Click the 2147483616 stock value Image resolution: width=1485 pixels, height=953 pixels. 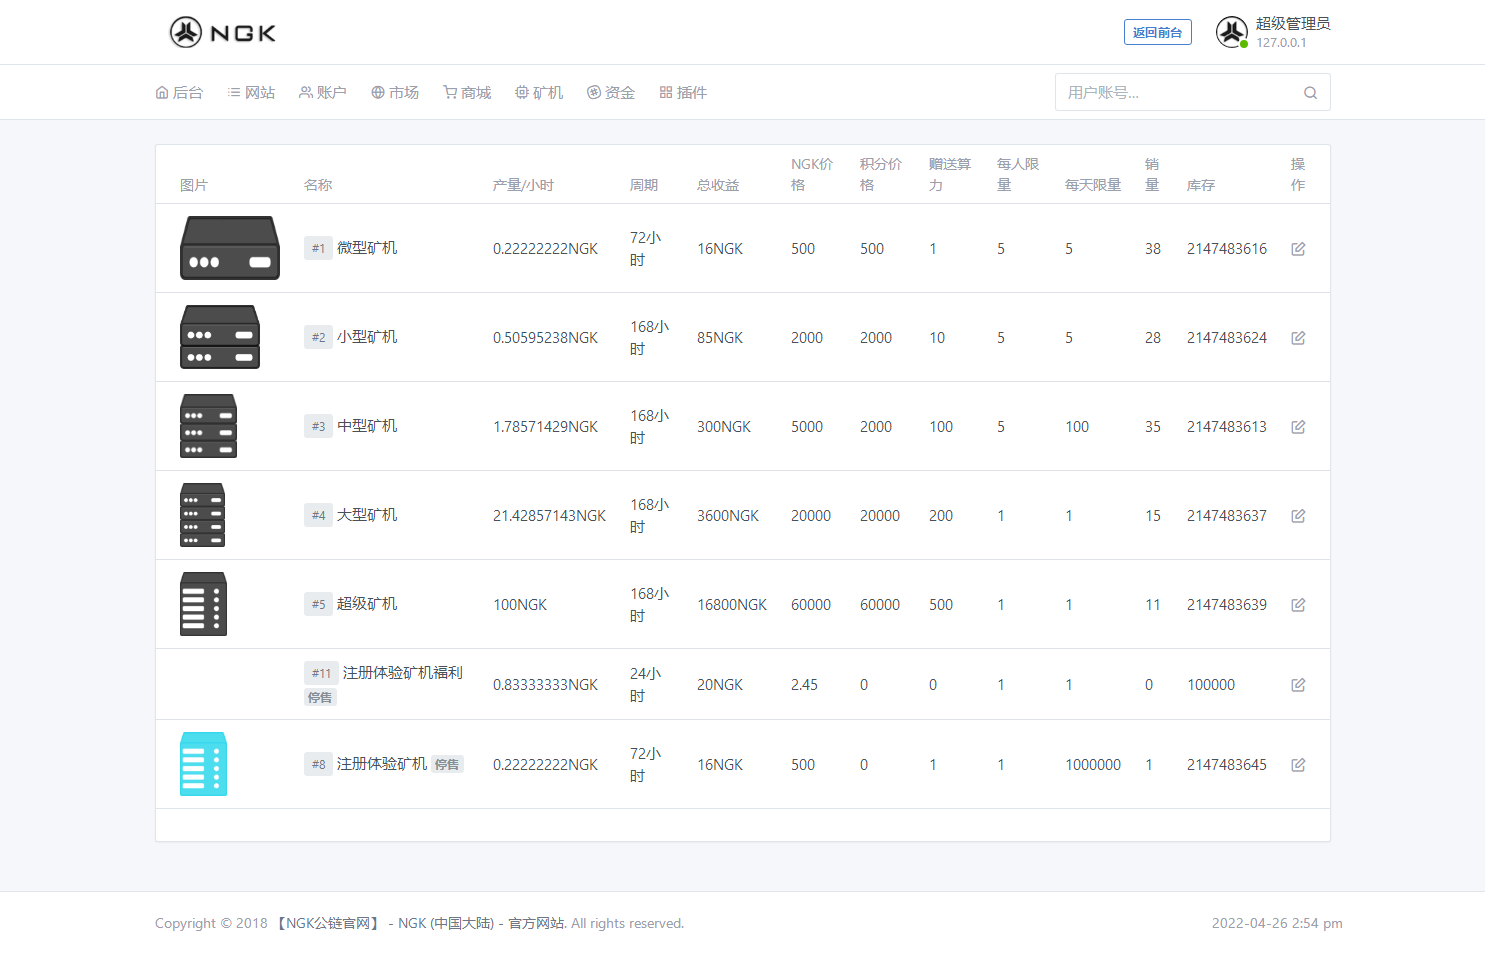point(1227,249)
